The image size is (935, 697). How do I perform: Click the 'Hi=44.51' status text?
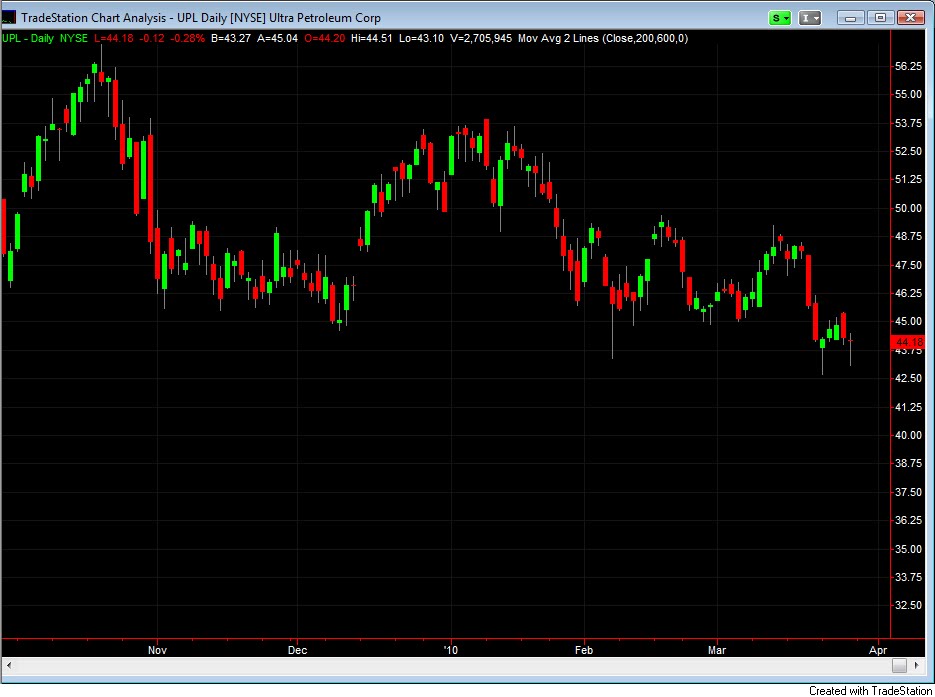(371, 39)
